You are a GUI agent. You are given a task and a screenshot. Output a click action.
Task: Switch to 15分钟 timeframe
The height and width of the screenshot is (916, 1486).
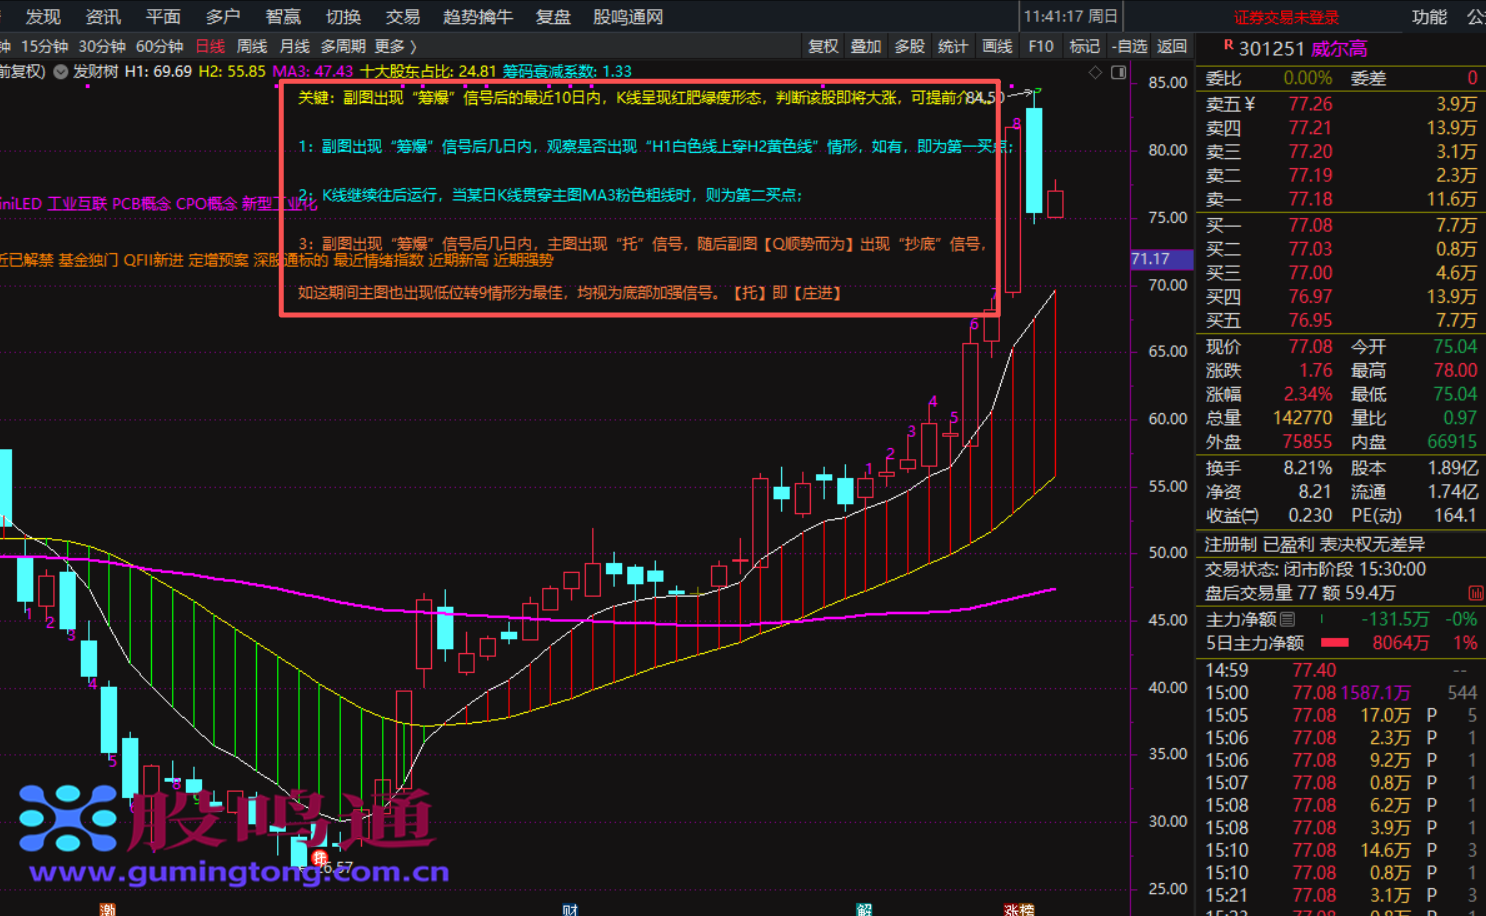point(45,46)
